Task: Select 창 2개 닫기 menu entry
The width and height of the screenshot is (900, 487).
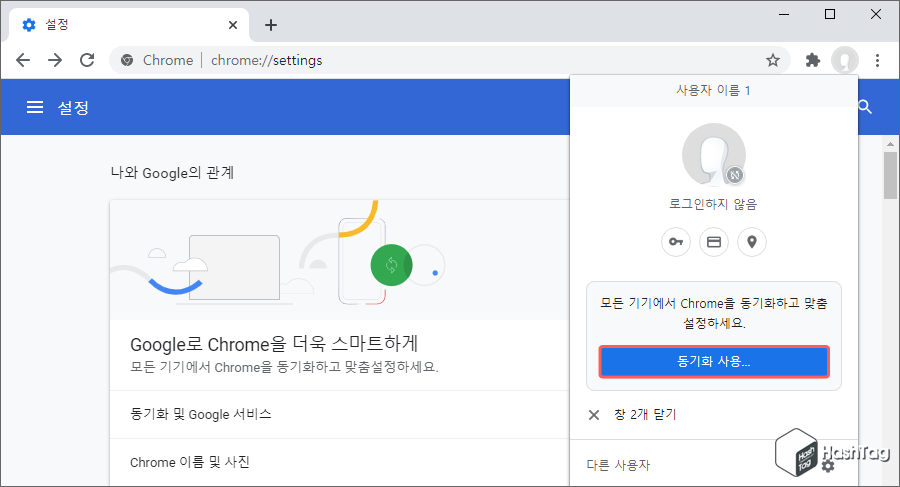Action: (x=714, y=415)
